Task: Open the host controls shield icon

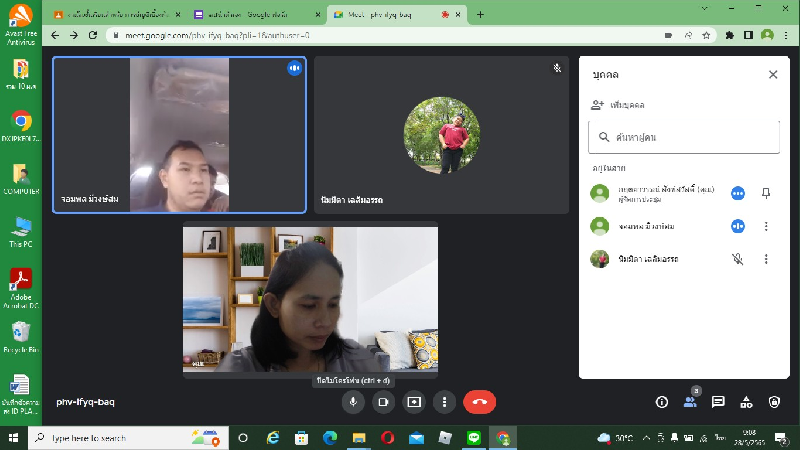Action: (774, 402)
